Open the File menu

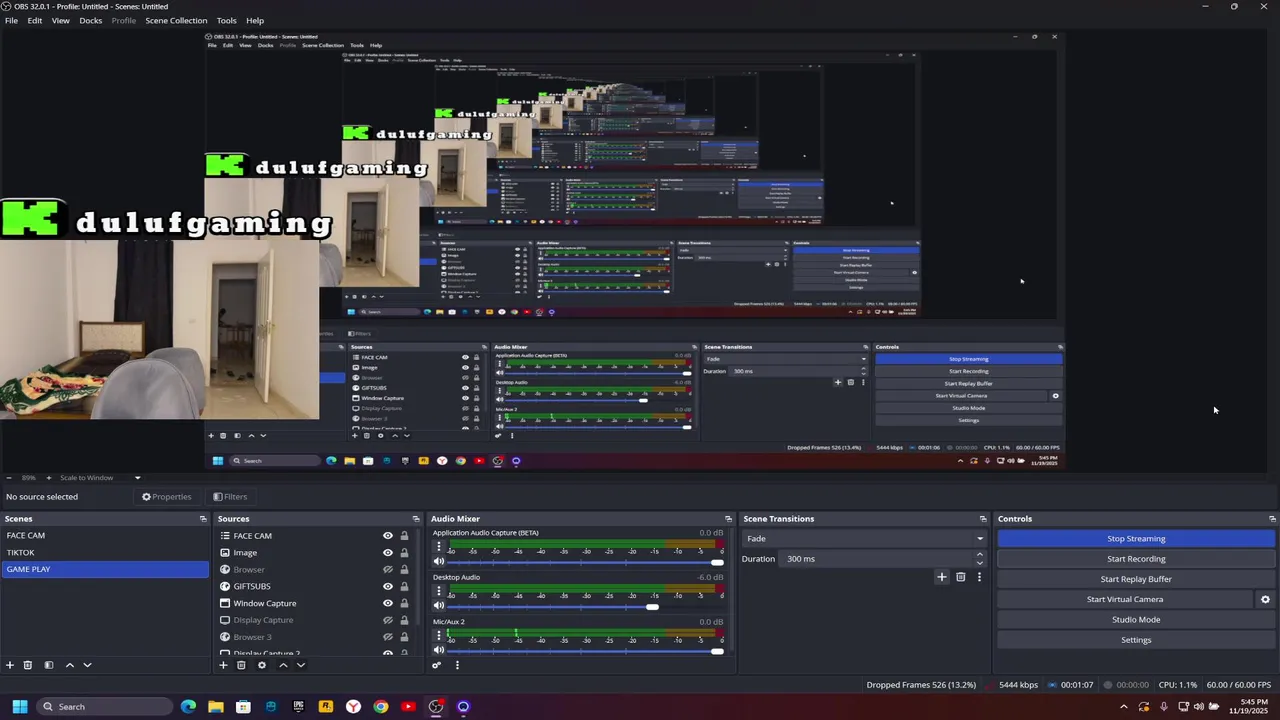(11, 20)
